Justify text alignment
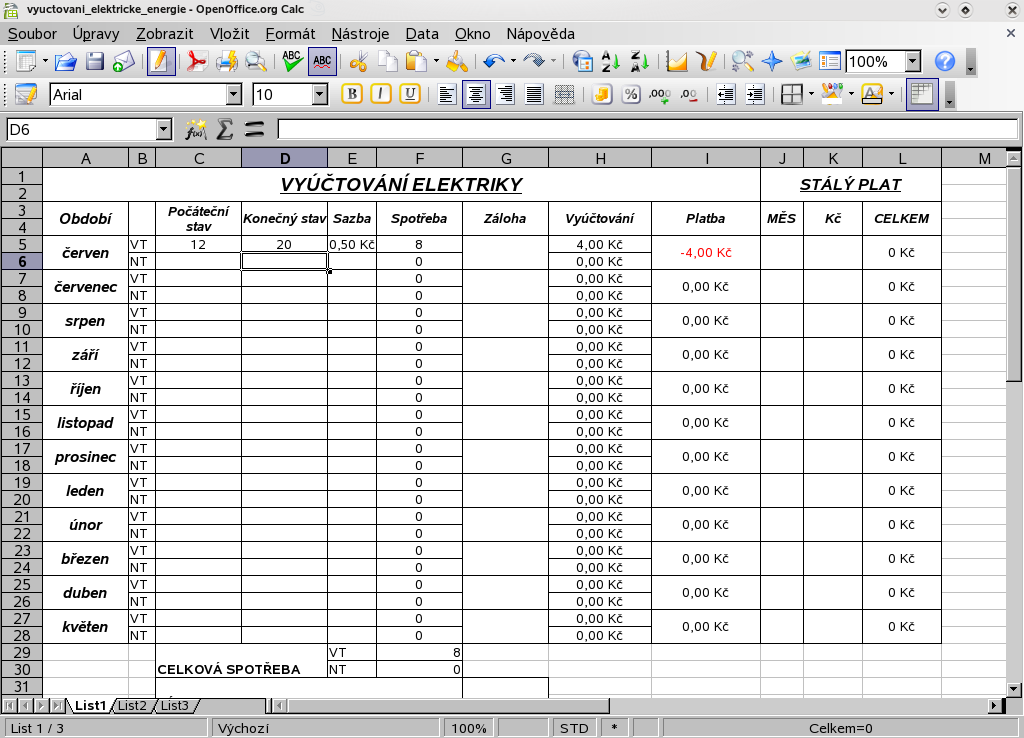Screen dimensions: 1024x738 click(x=534, y=95)
